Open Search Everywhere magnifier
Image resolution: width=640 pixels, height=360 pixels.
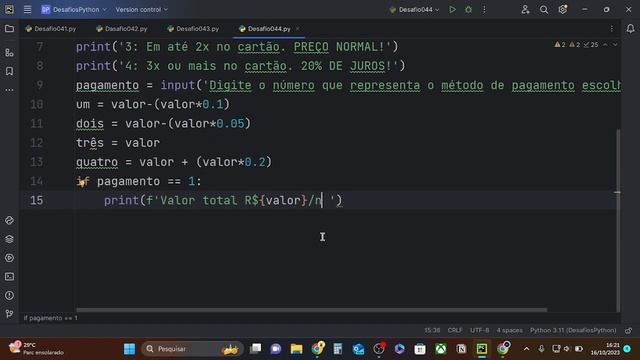click(544, 9)
